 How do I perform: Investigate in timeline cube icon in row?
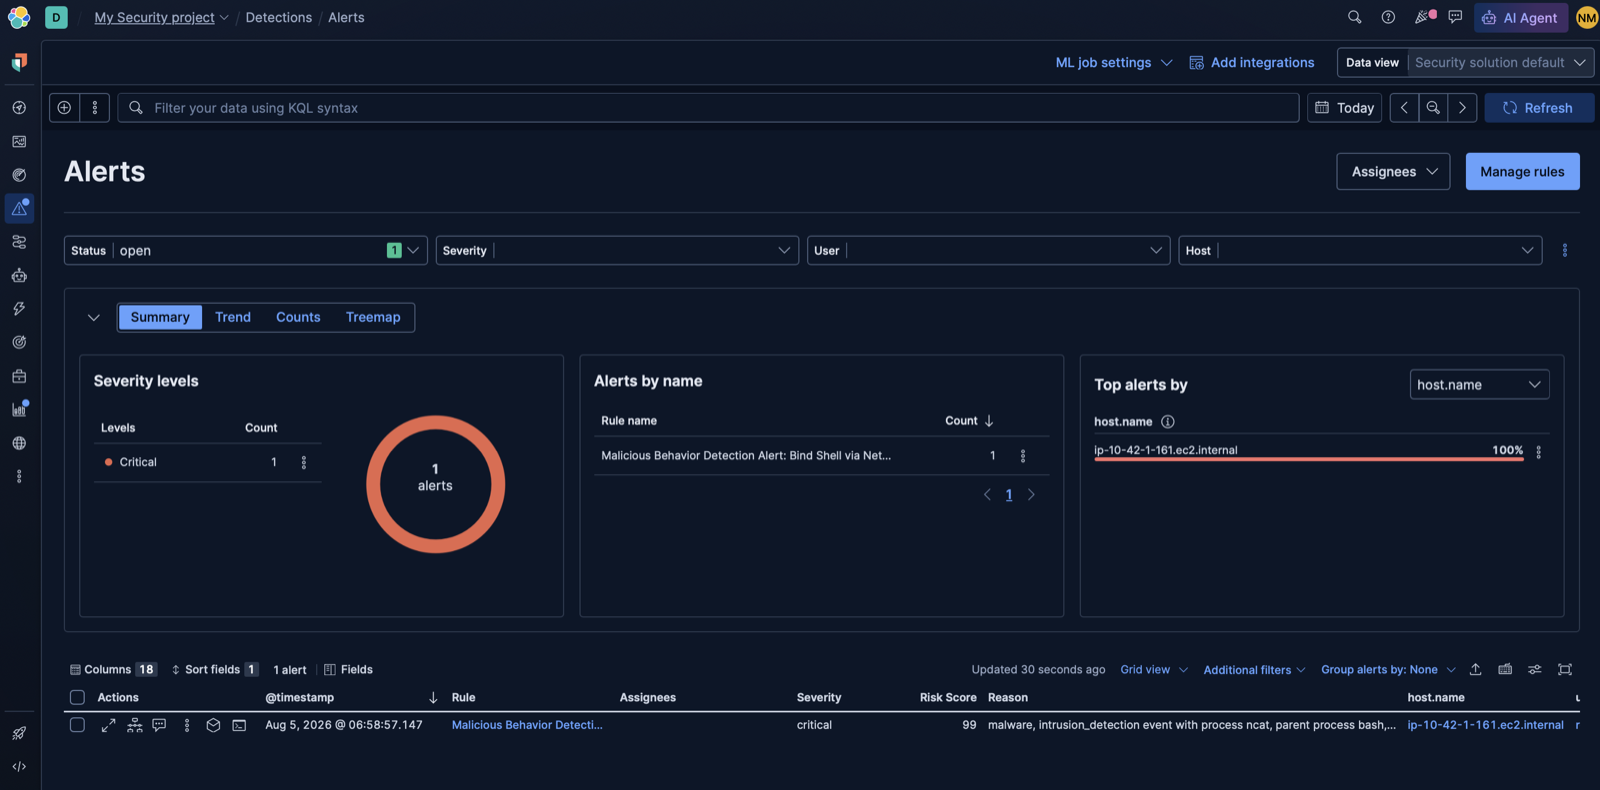point(213,725)
